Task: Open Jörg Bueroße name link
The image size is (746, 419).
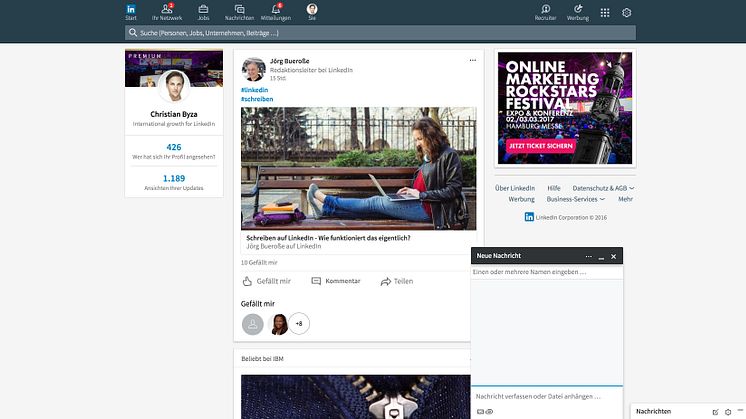Action: coord(289,61)
